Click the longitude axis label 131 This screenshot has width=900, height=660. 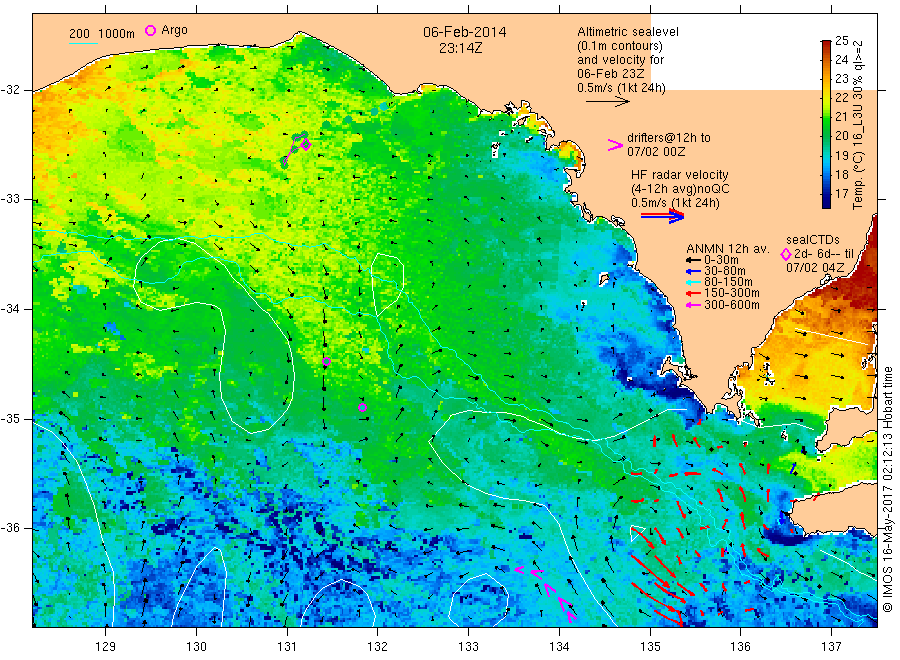287,647
